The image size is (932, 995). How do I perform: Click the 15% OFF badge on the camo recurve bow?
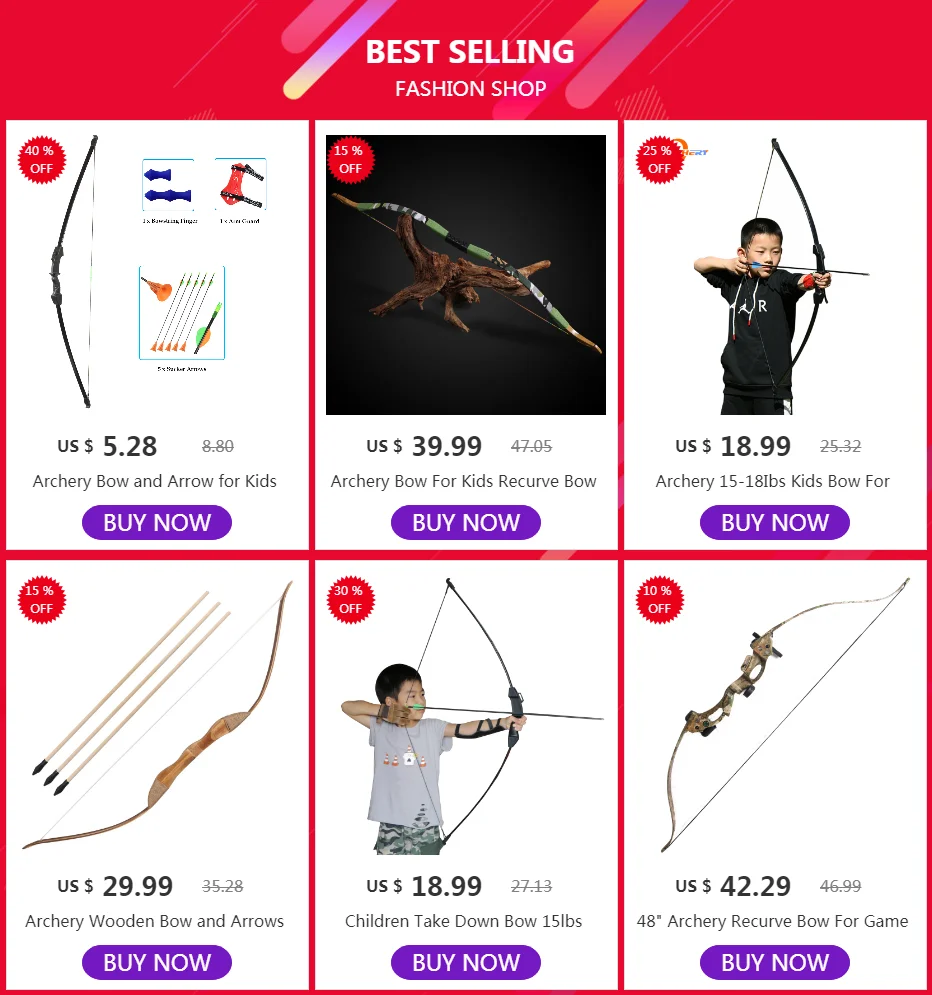point(351,160)
